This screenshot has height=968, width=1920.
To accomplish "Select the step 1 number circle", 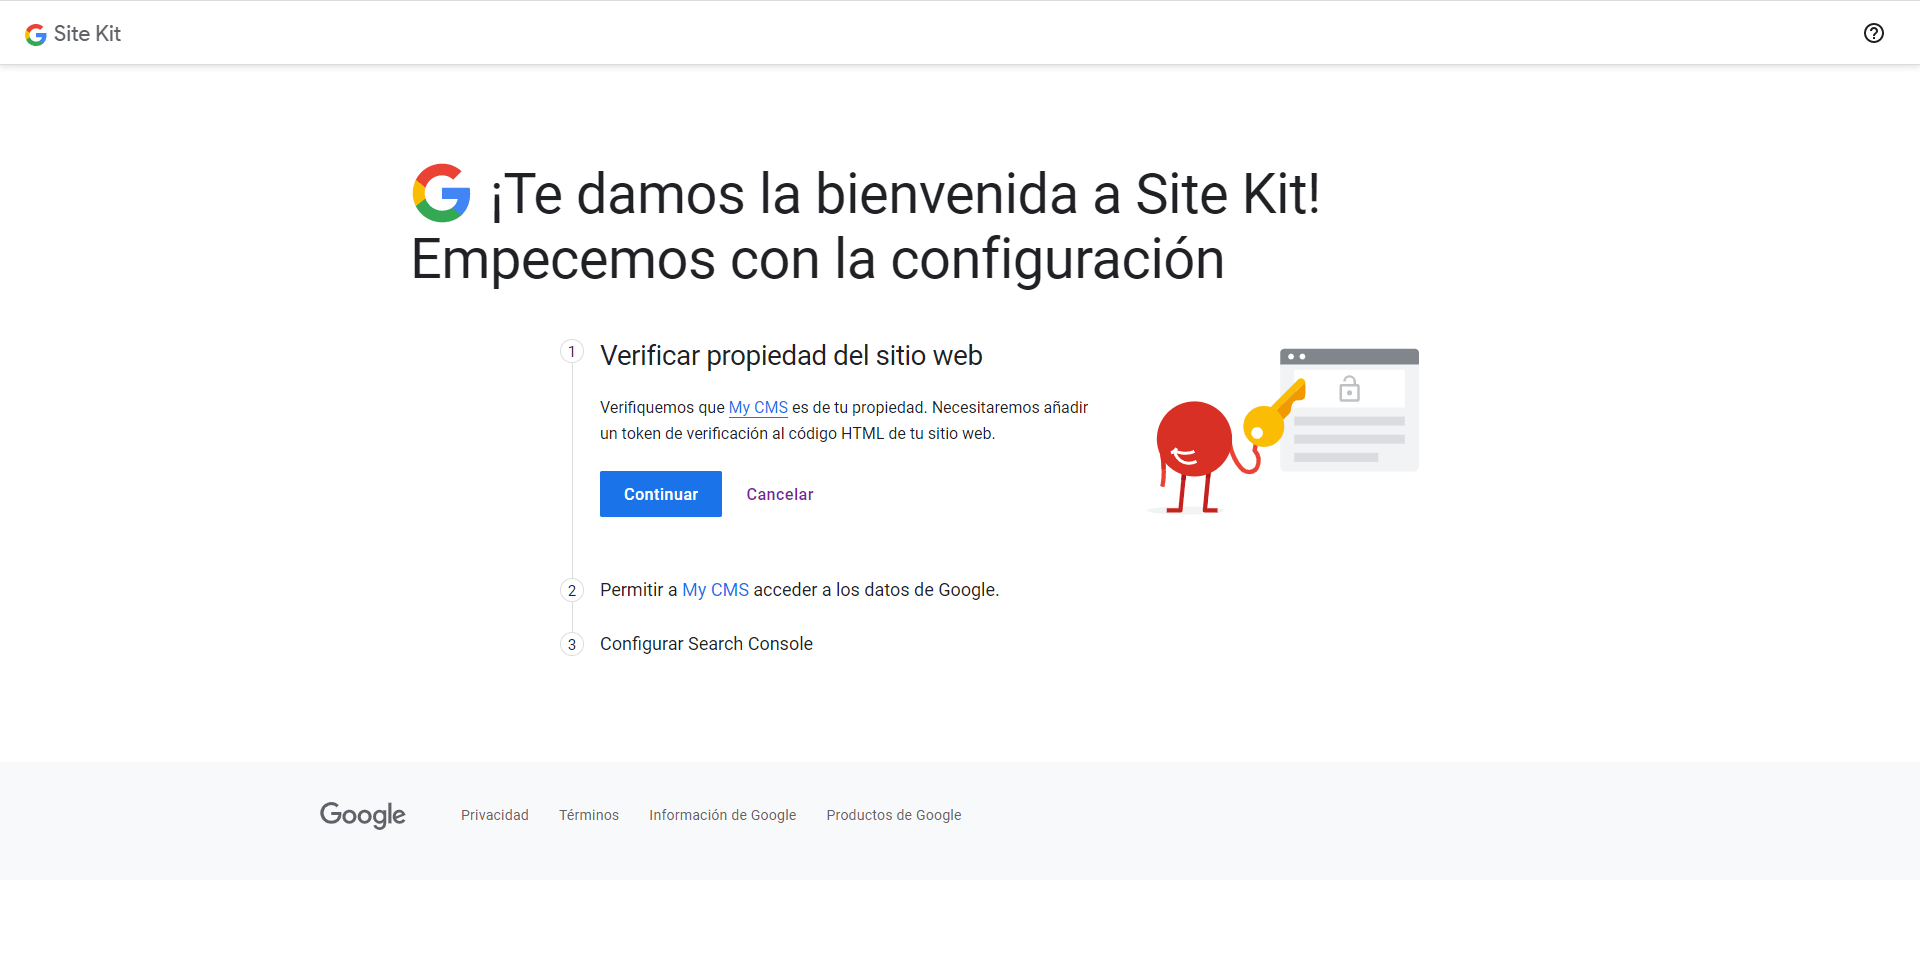I will pos(572,352).
